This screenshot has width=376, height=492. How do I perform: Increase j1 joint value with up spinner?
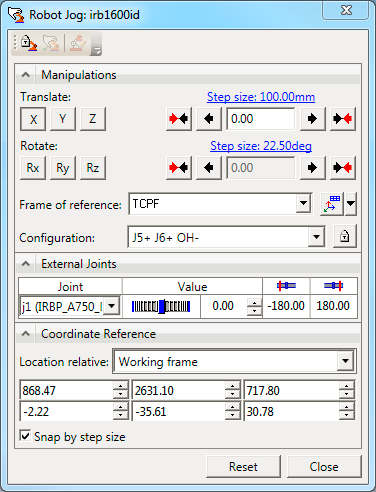click(254, 302)
